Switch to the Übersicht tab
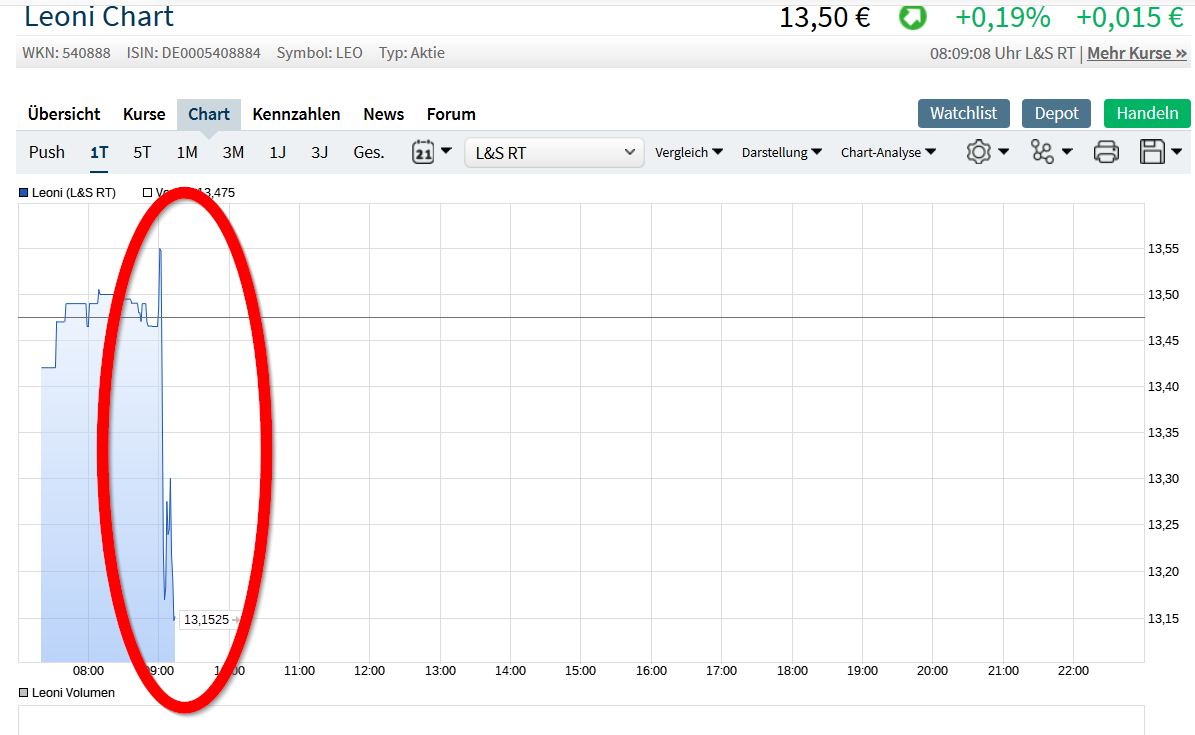The image size is (1195, 735). 64,114
